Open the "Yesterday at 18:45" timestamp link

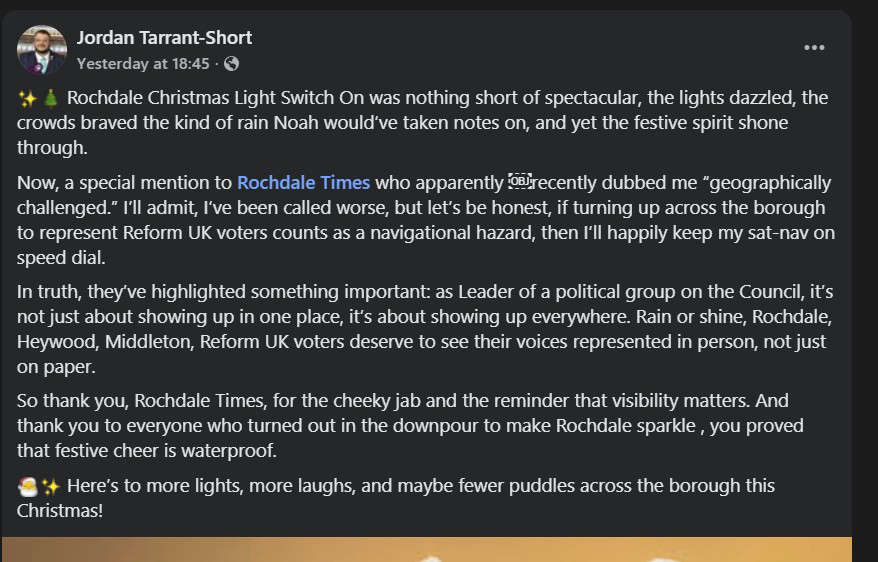point(143,63)
